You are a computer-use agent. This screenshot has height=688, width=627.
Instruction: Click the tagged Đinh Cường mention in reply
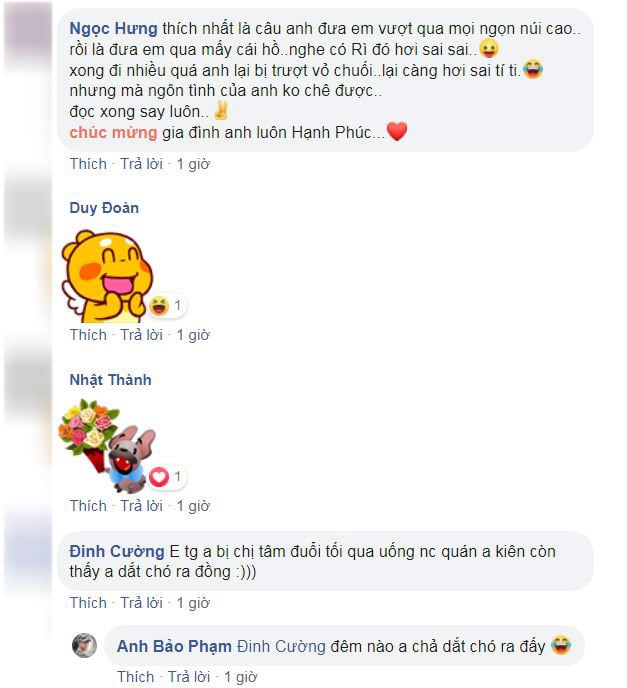281,646
